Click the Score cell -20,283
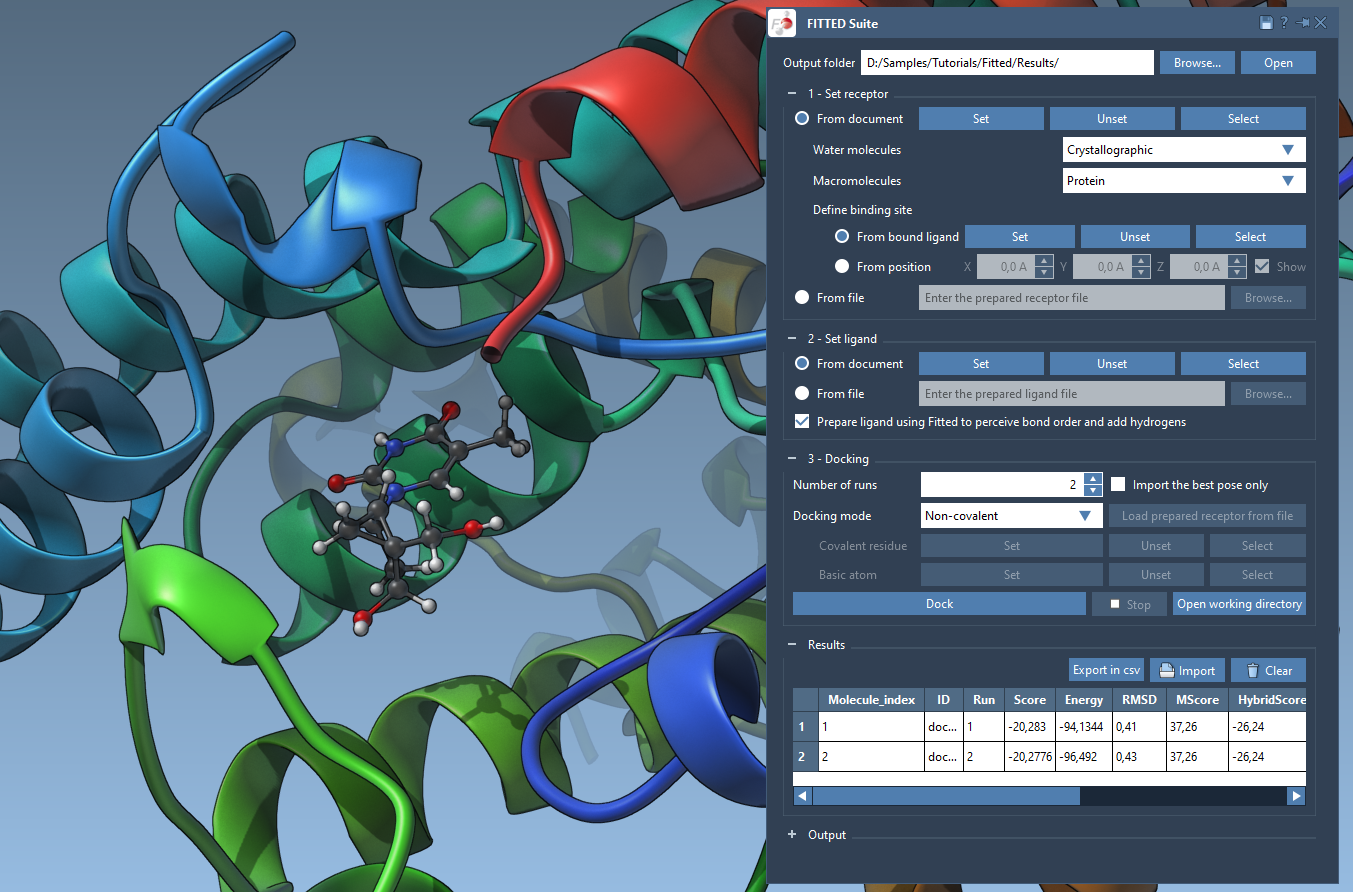This screenshot has width=1353, height=892. [x=1029, y=727]
